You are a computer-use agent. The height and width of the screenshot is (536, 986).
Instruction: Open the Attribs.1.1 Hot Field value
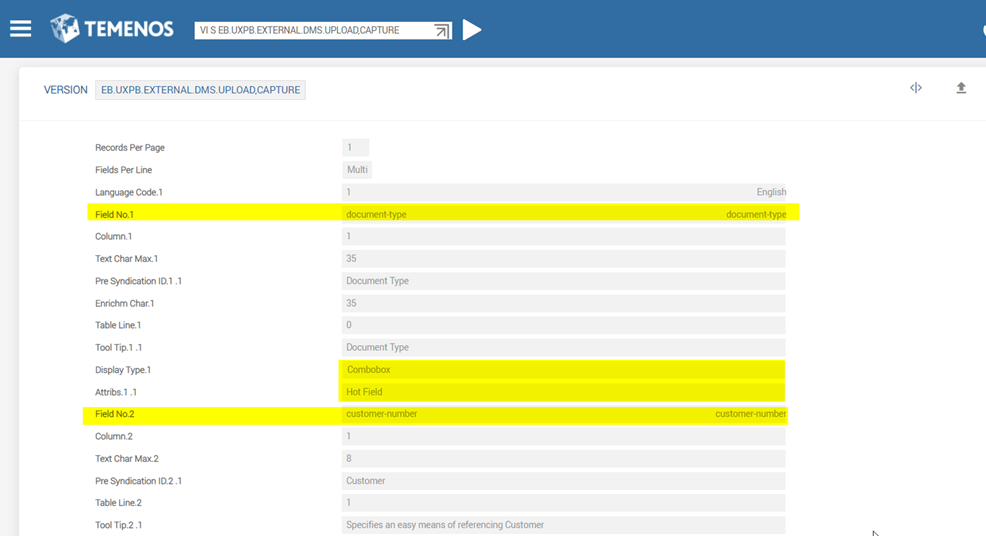click(562, 392)
